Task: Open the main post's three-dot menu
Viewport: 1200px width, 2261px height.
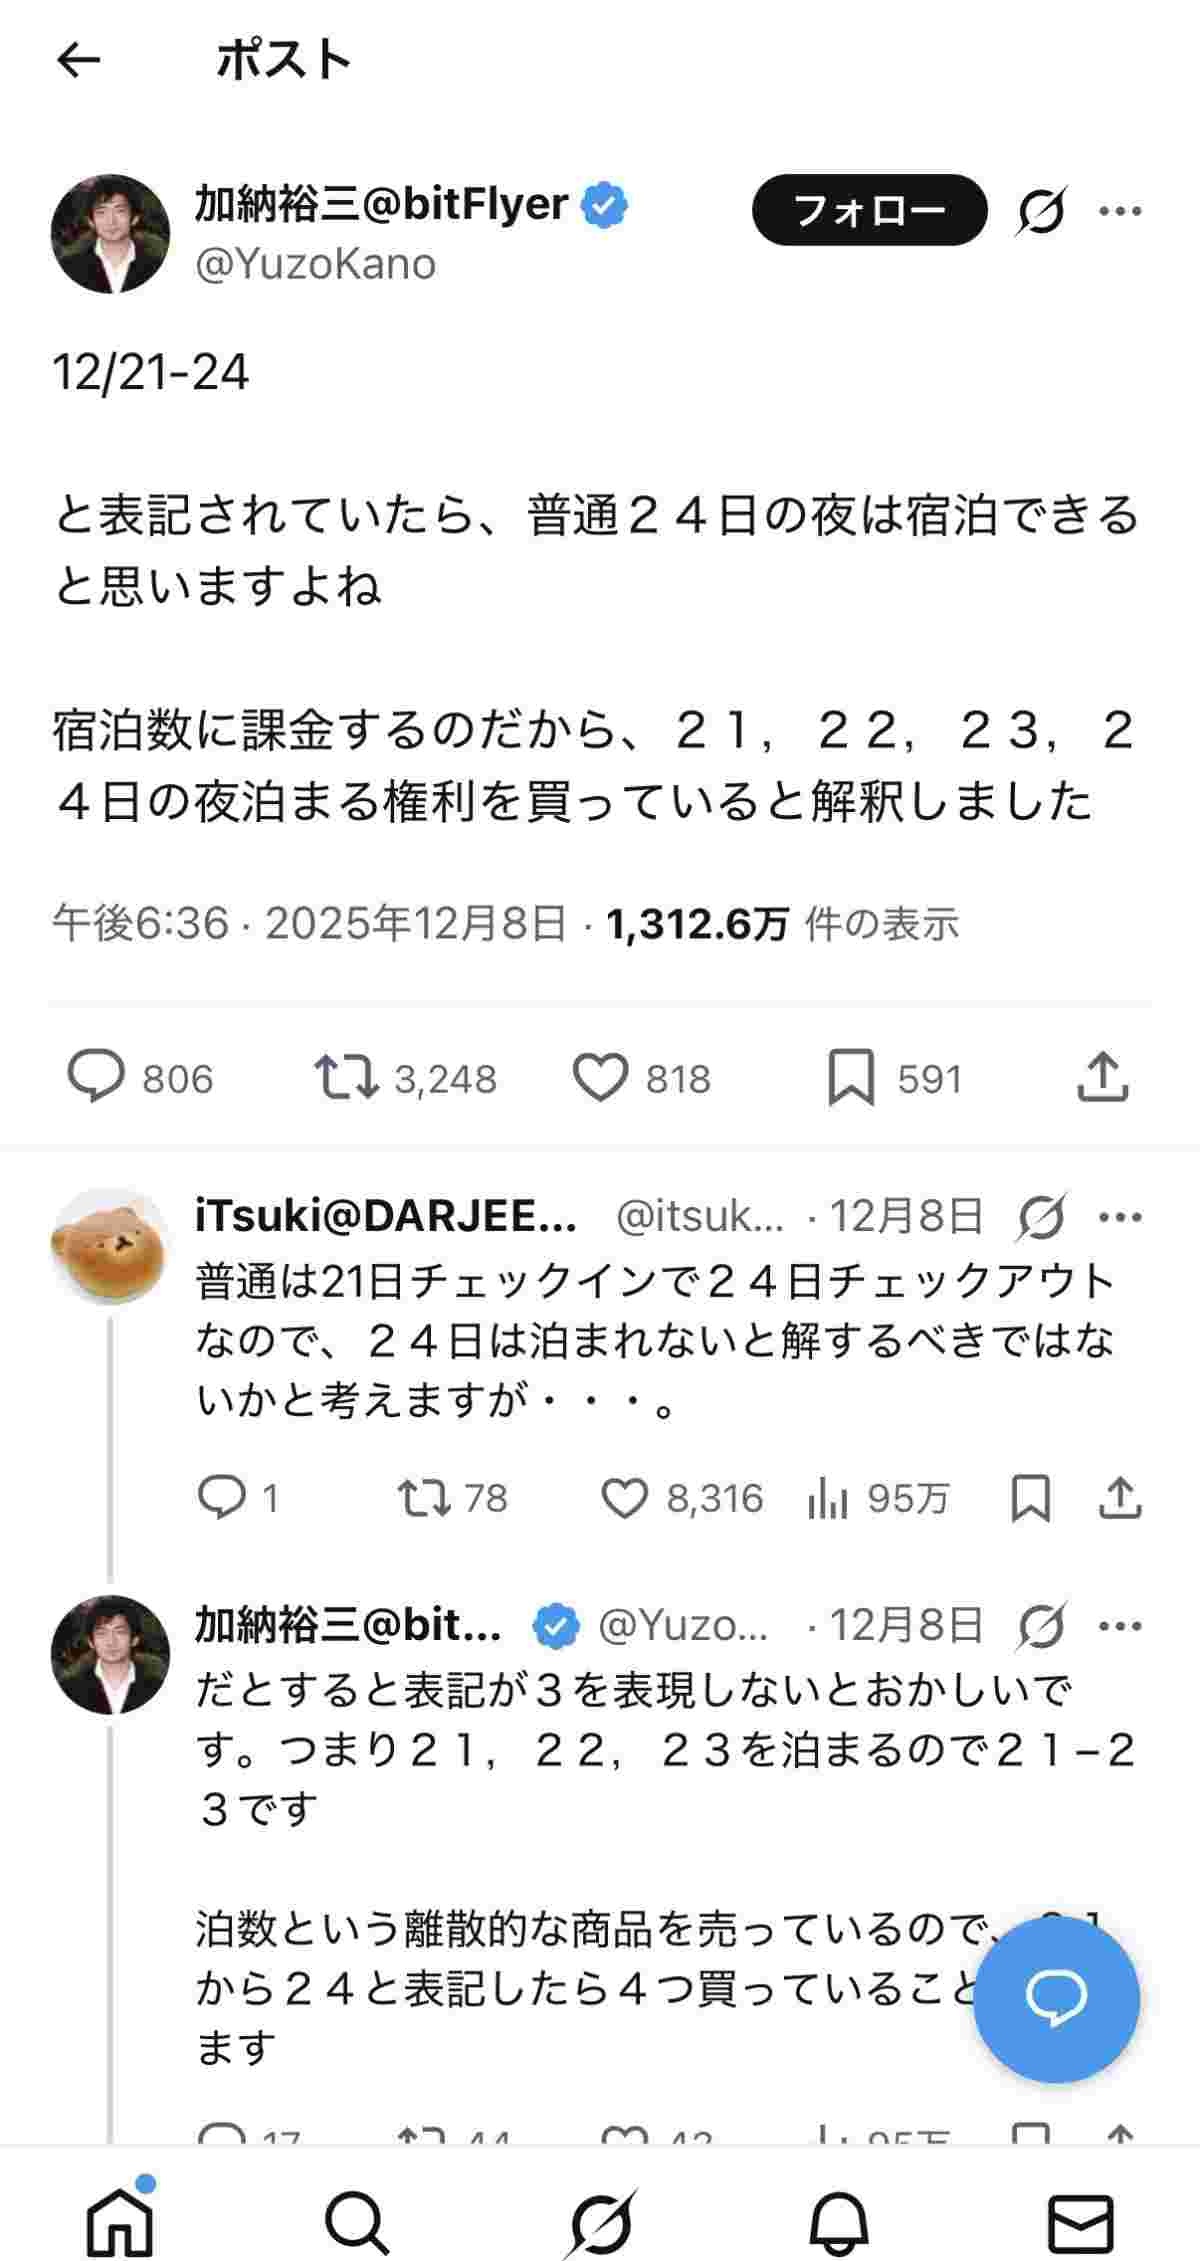Action: 1120,210
